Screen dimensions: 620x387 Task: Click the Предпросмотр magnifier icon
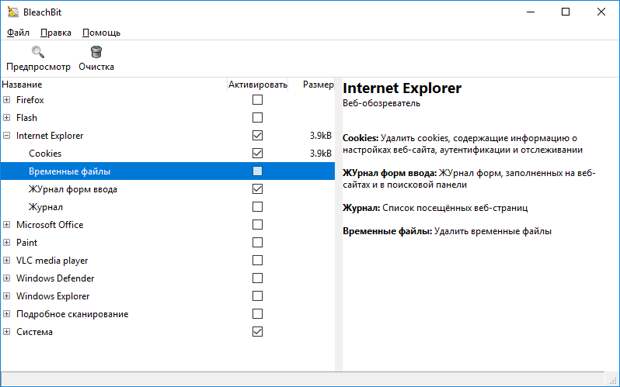tap(38, 52)
